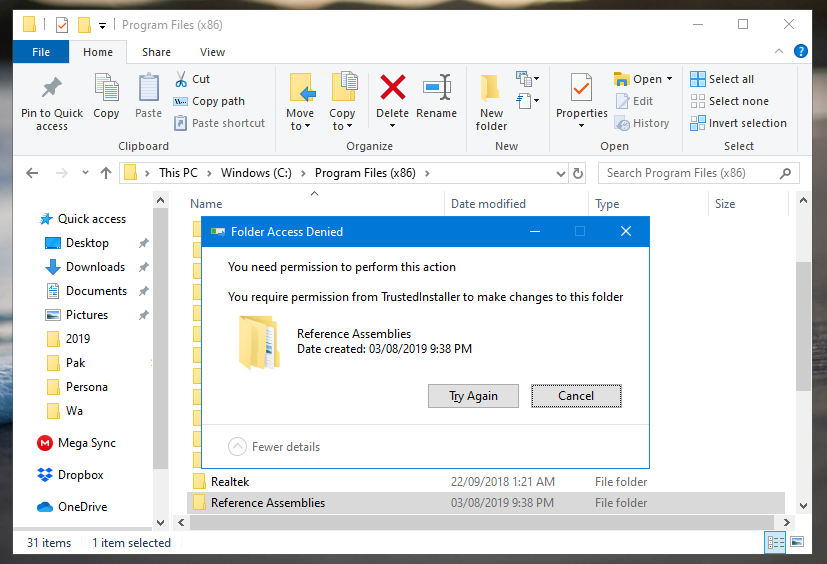
Task: Click Select all
Action: pyautogui.click(x=722, y=79)
